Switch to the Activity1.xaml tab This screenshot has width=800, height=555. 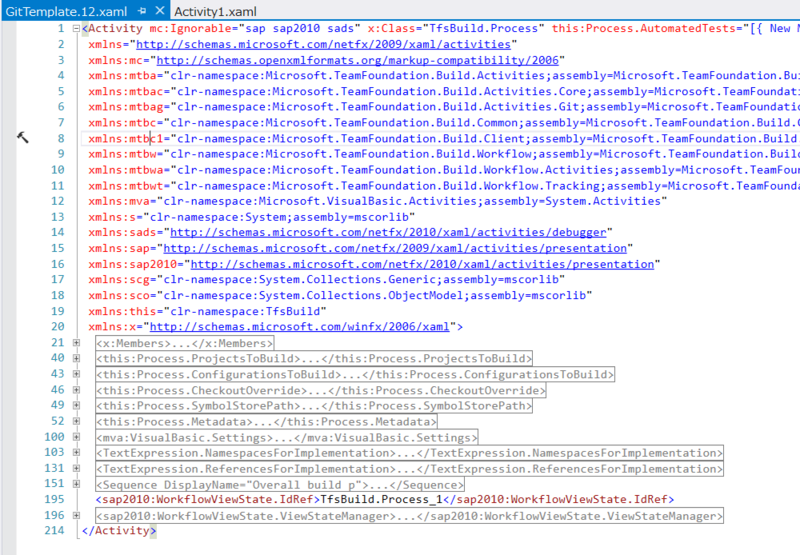point(215,11)
